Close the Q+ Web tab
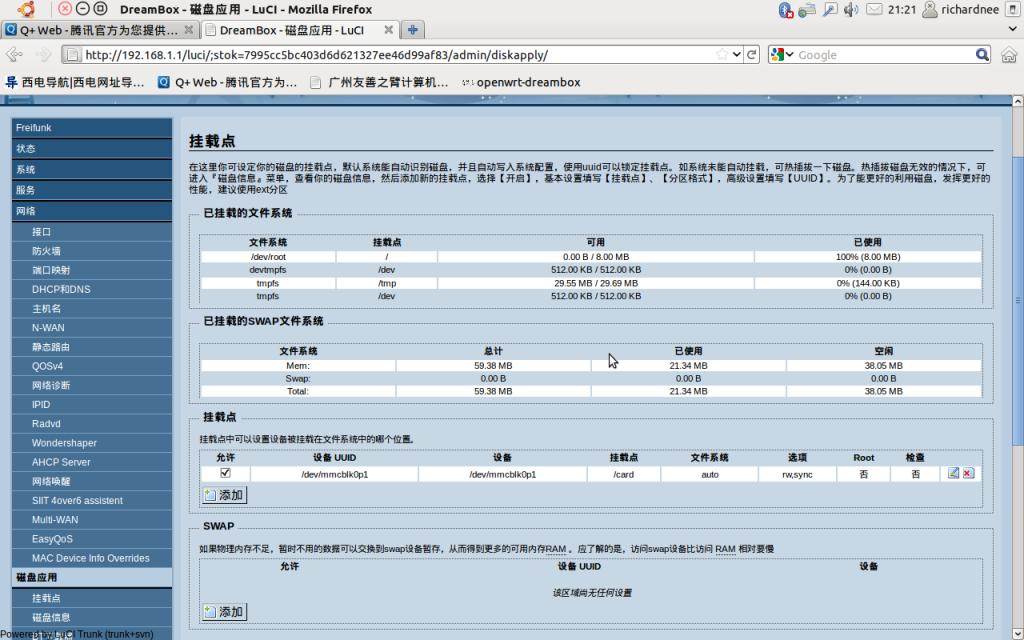 tap(189, 29)
